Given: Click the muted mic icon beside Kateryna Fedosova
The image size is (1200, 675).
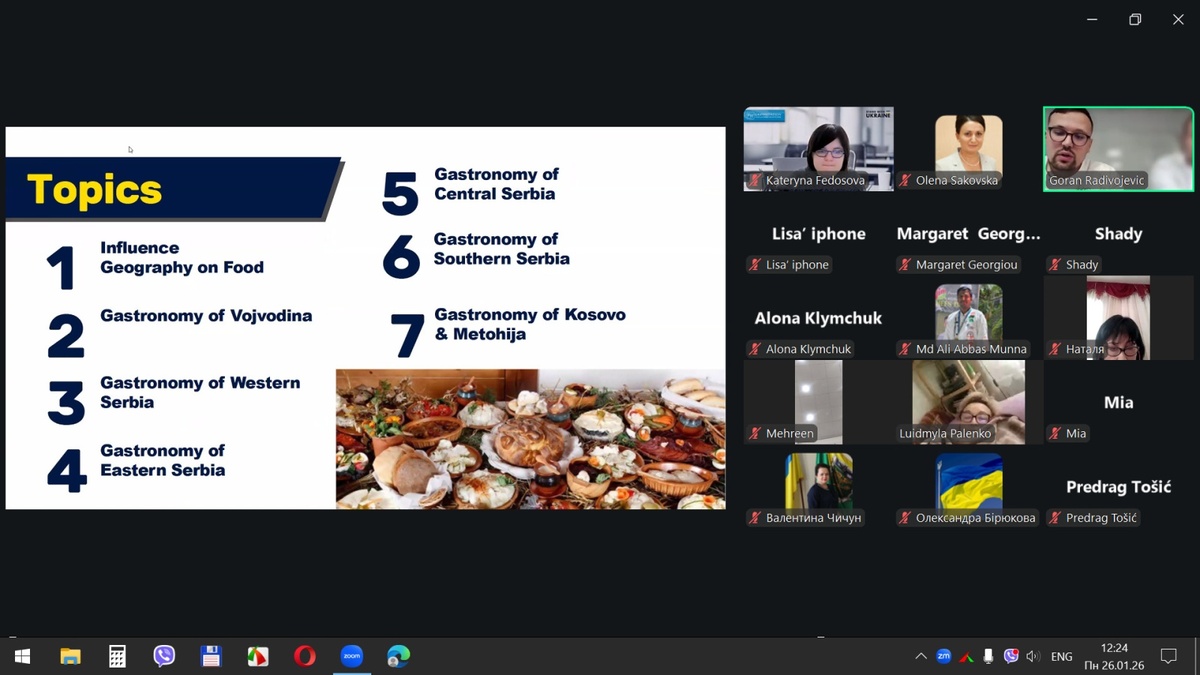Looking at the screenshot, I should pos(755,181).
